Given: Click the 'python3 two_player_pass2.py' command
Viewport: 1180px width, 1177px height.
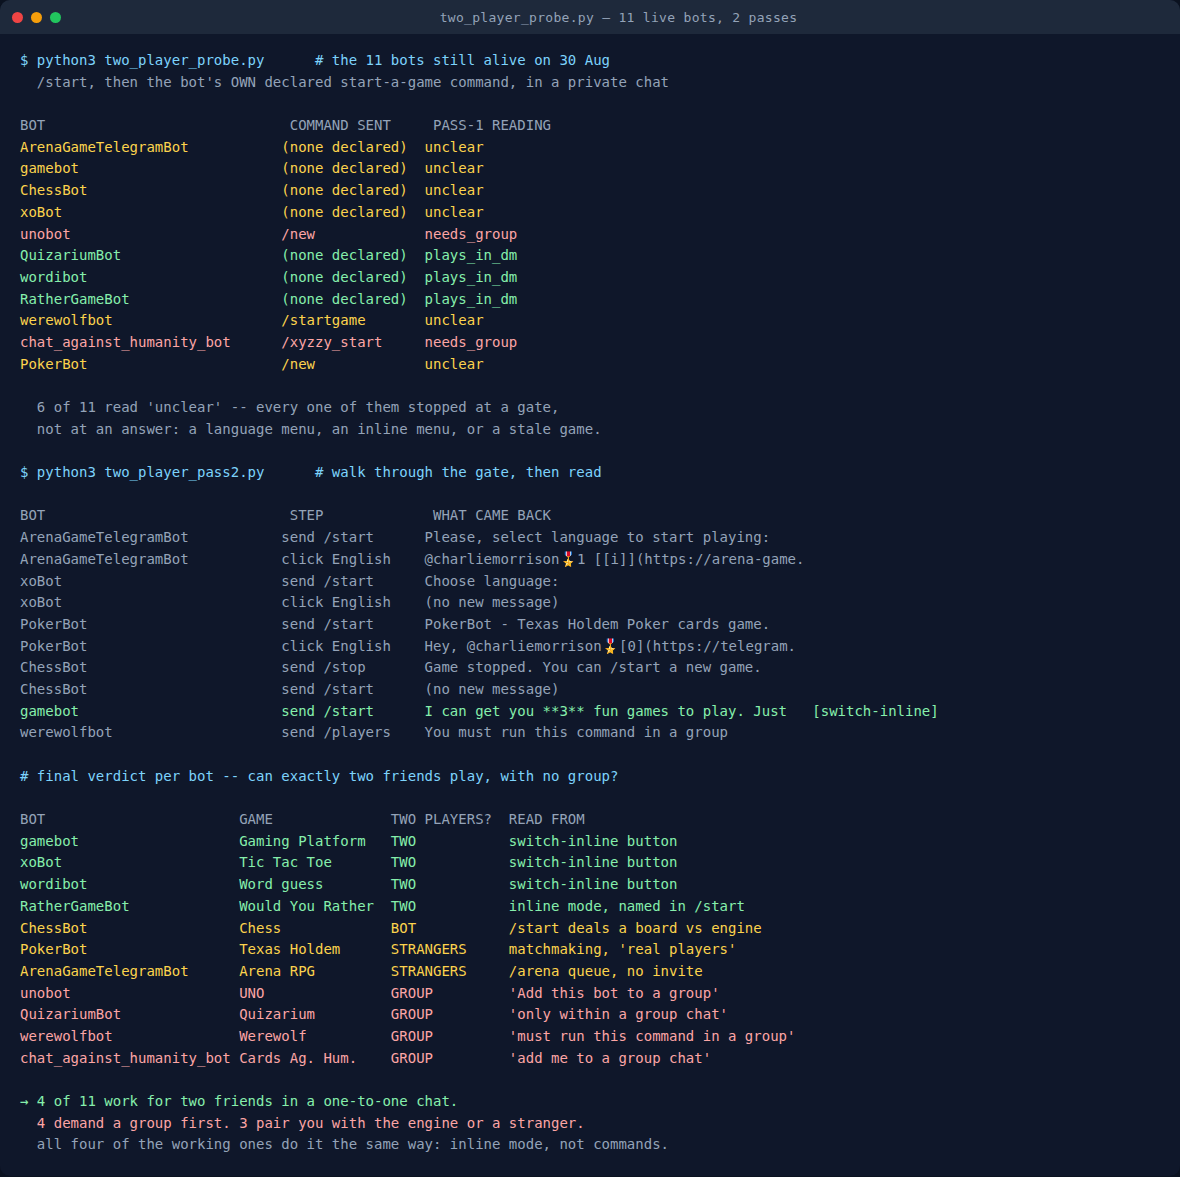Looking at the screenshot, I should [150, 472].
